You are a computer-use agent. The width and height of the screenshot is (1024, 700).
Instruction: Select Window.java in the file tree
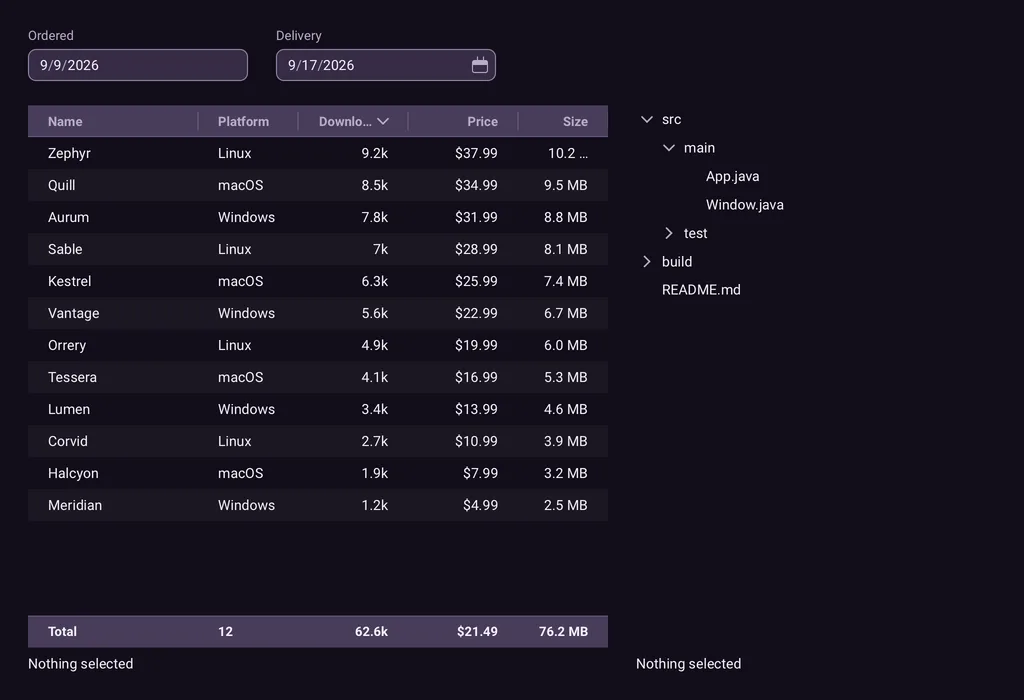pos(744,205)
